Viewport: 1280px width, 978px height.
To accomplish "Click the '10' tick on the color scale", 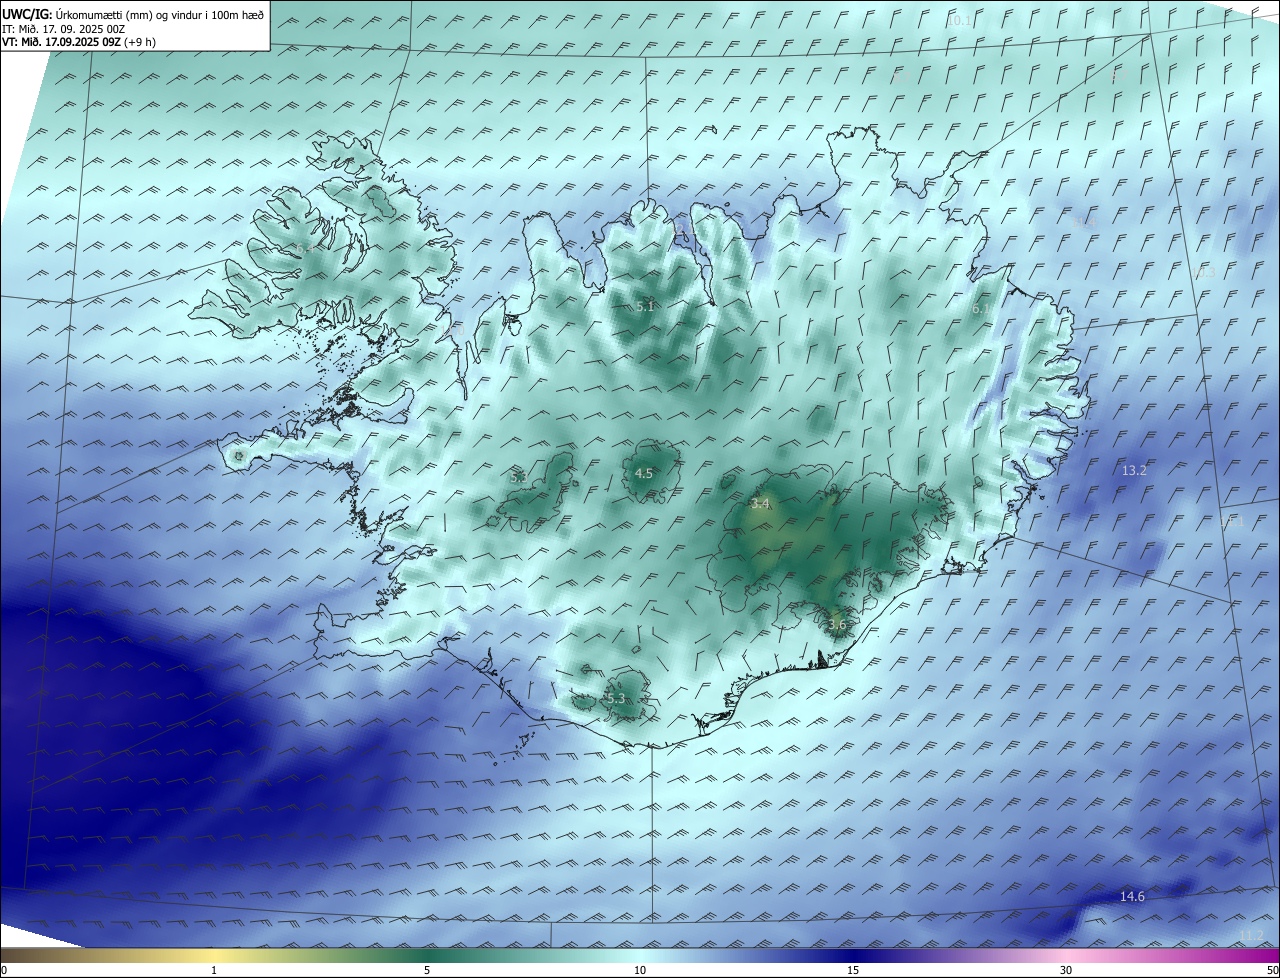I will [640, 970].
